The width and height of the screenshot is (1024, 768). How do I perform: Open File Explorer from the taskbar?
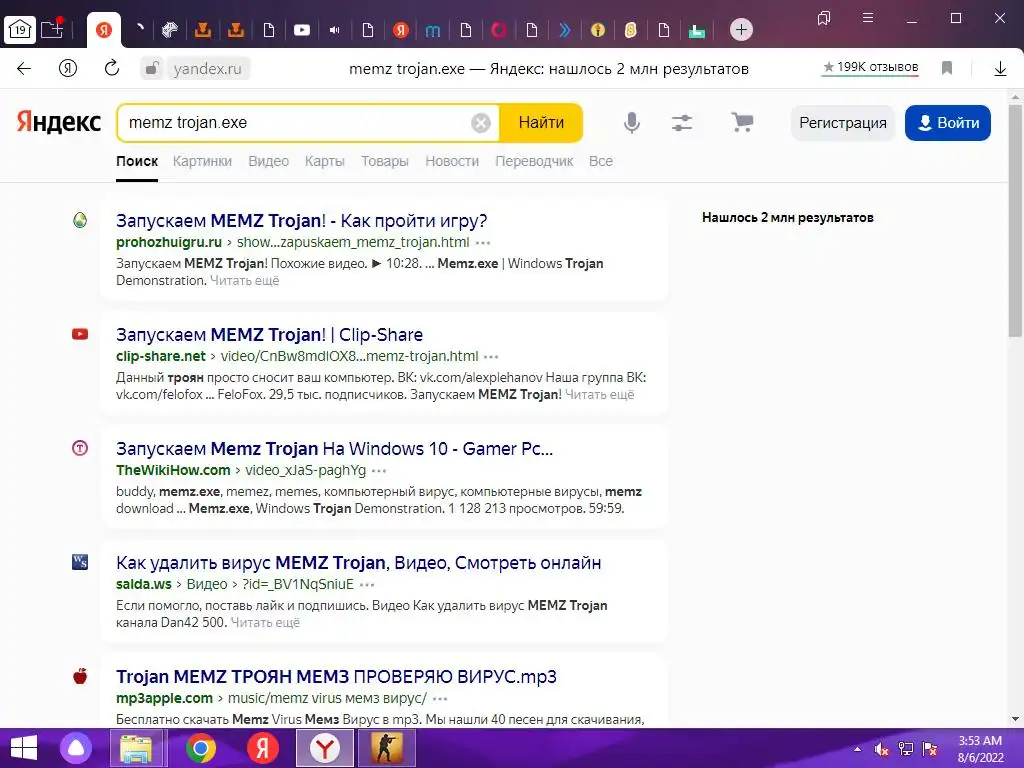tap(136, 748)
